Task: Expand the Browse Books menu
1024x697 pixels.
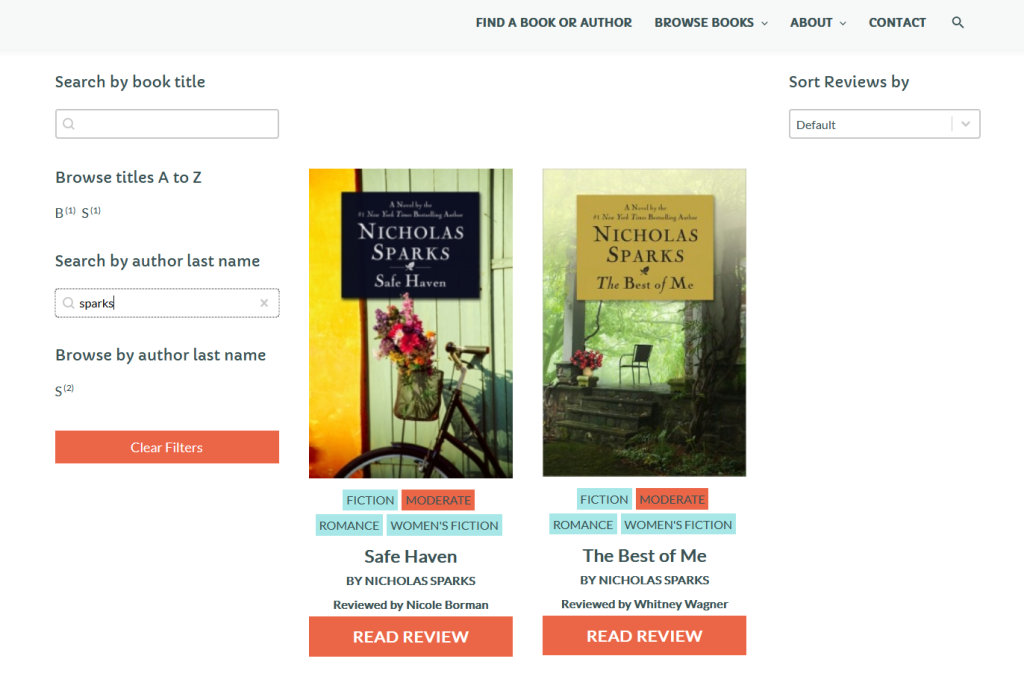Action: [711, 23]
